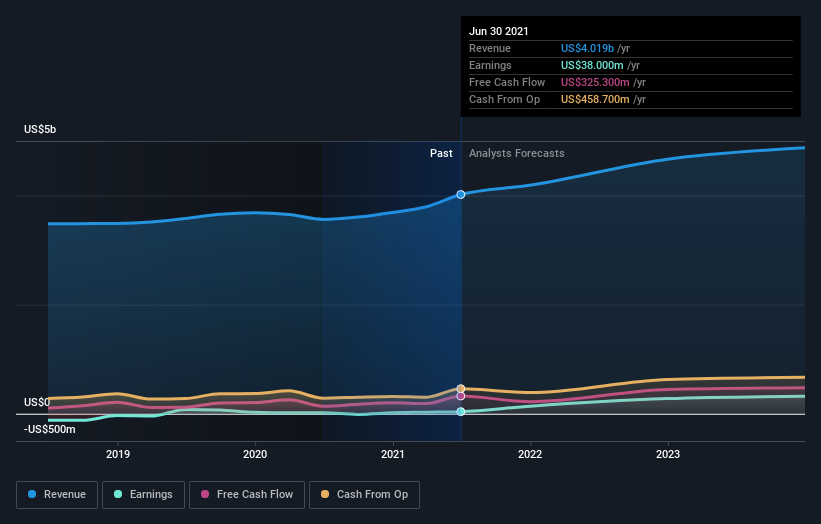Click the Jun 30 2021 tooltip date
The width and height of the screenshot is (821, 524).
tap(498, 31)
